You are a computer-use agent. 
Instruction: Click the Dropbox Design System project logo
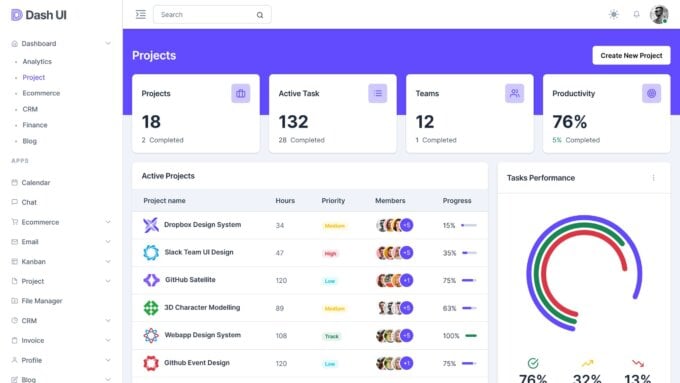click(x=151, y=225)
